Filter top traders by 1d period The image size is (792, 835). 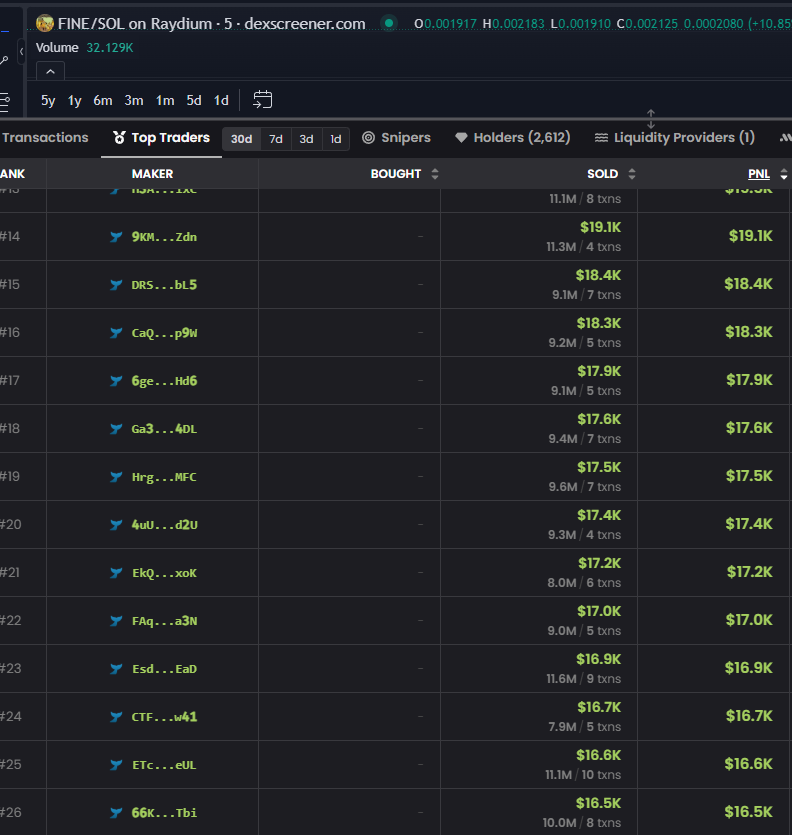point(336,139)
